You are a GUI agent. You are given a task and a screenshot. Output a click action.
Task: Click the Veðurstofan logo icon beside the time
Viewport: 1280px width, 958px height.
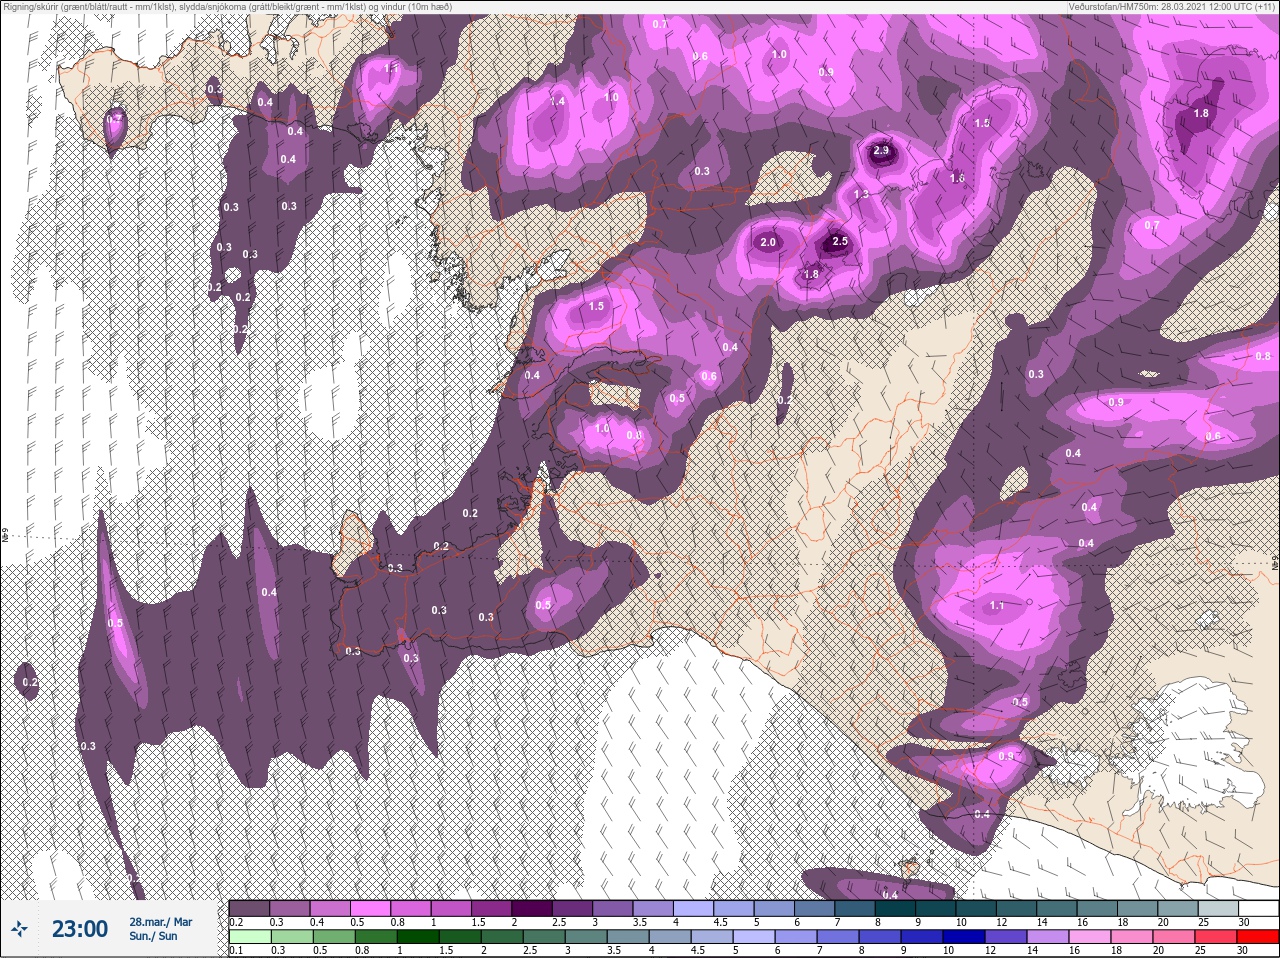[19, 929]
